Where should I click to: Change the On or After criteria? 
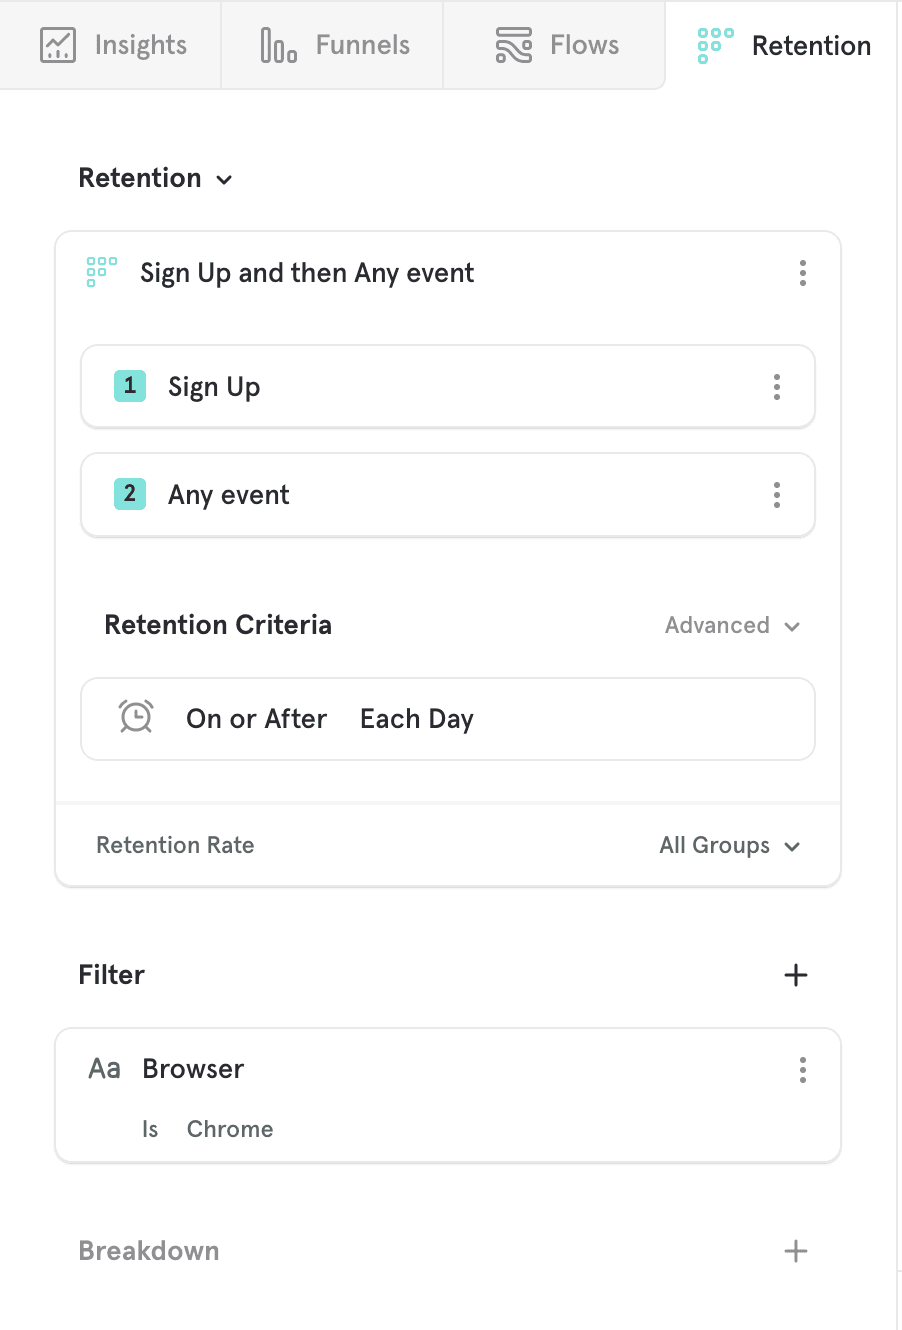point(257,719)
